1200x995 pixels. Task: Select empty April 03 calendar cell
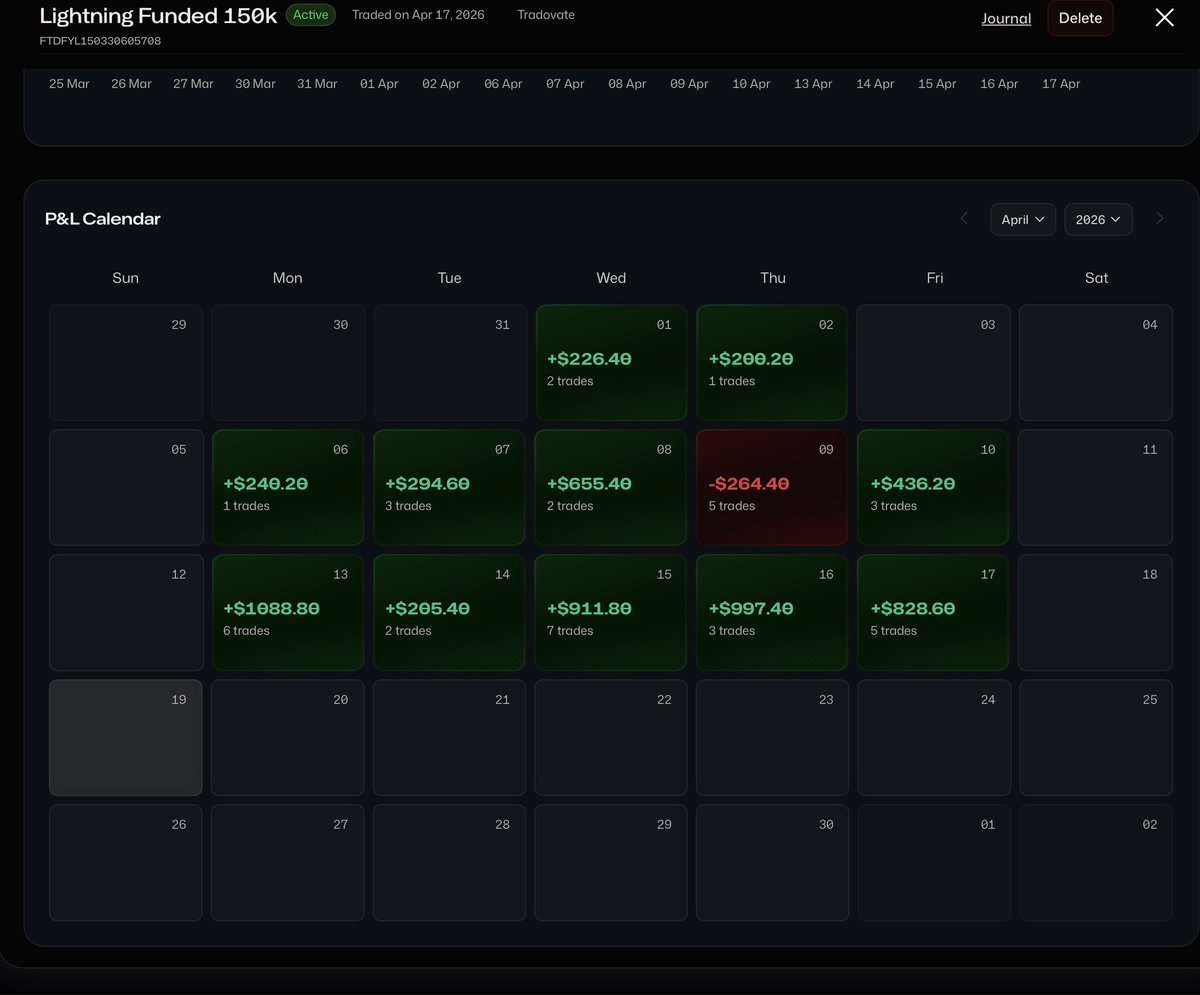934,363
